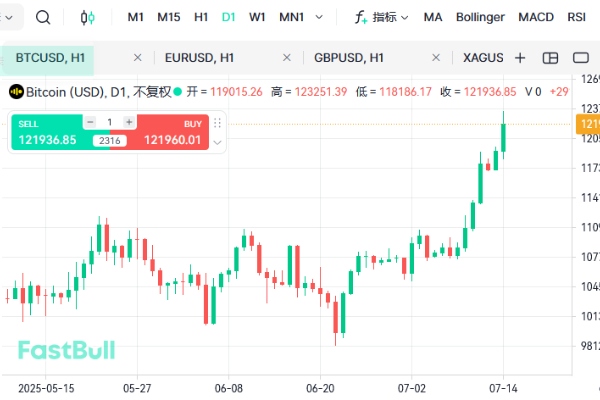This screenshot has height=400, width=600.
Task: Open the symbol search magnifier
Action: coord(43,17)
